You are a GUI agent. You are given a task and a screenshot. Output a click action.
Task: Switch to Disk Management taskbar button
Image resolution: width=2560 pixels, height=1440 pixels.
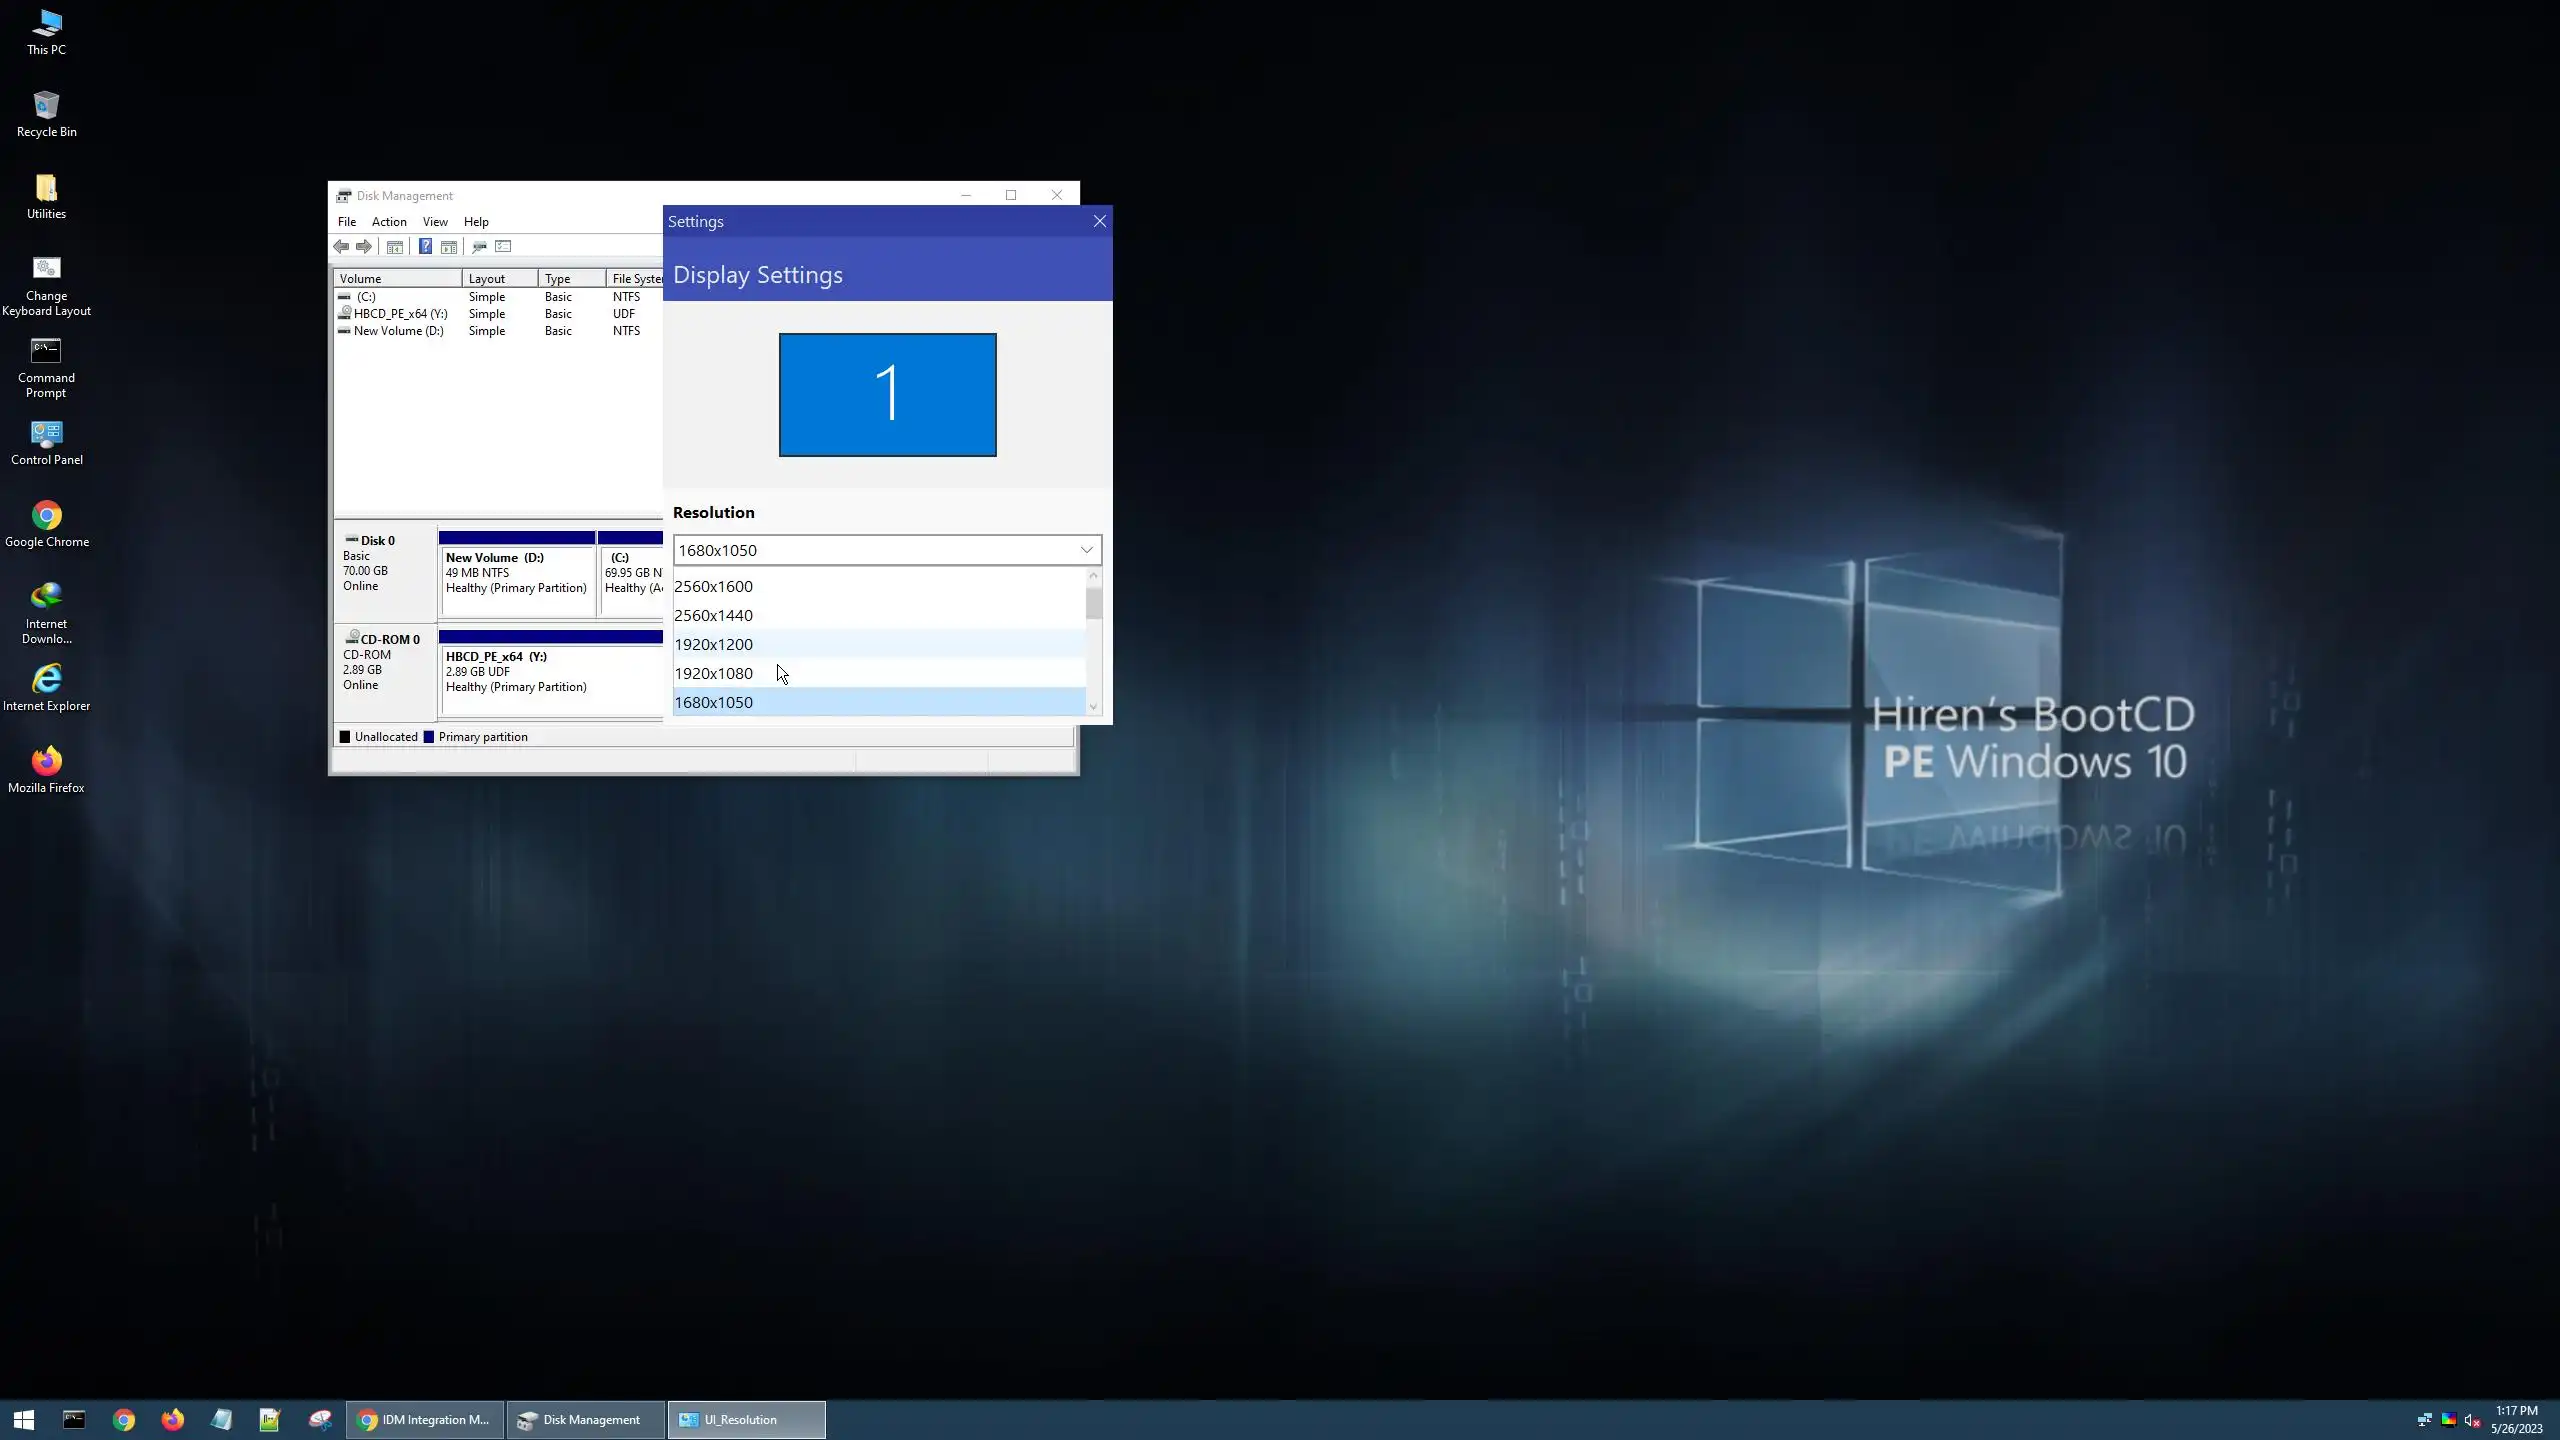click(585, 1419)
